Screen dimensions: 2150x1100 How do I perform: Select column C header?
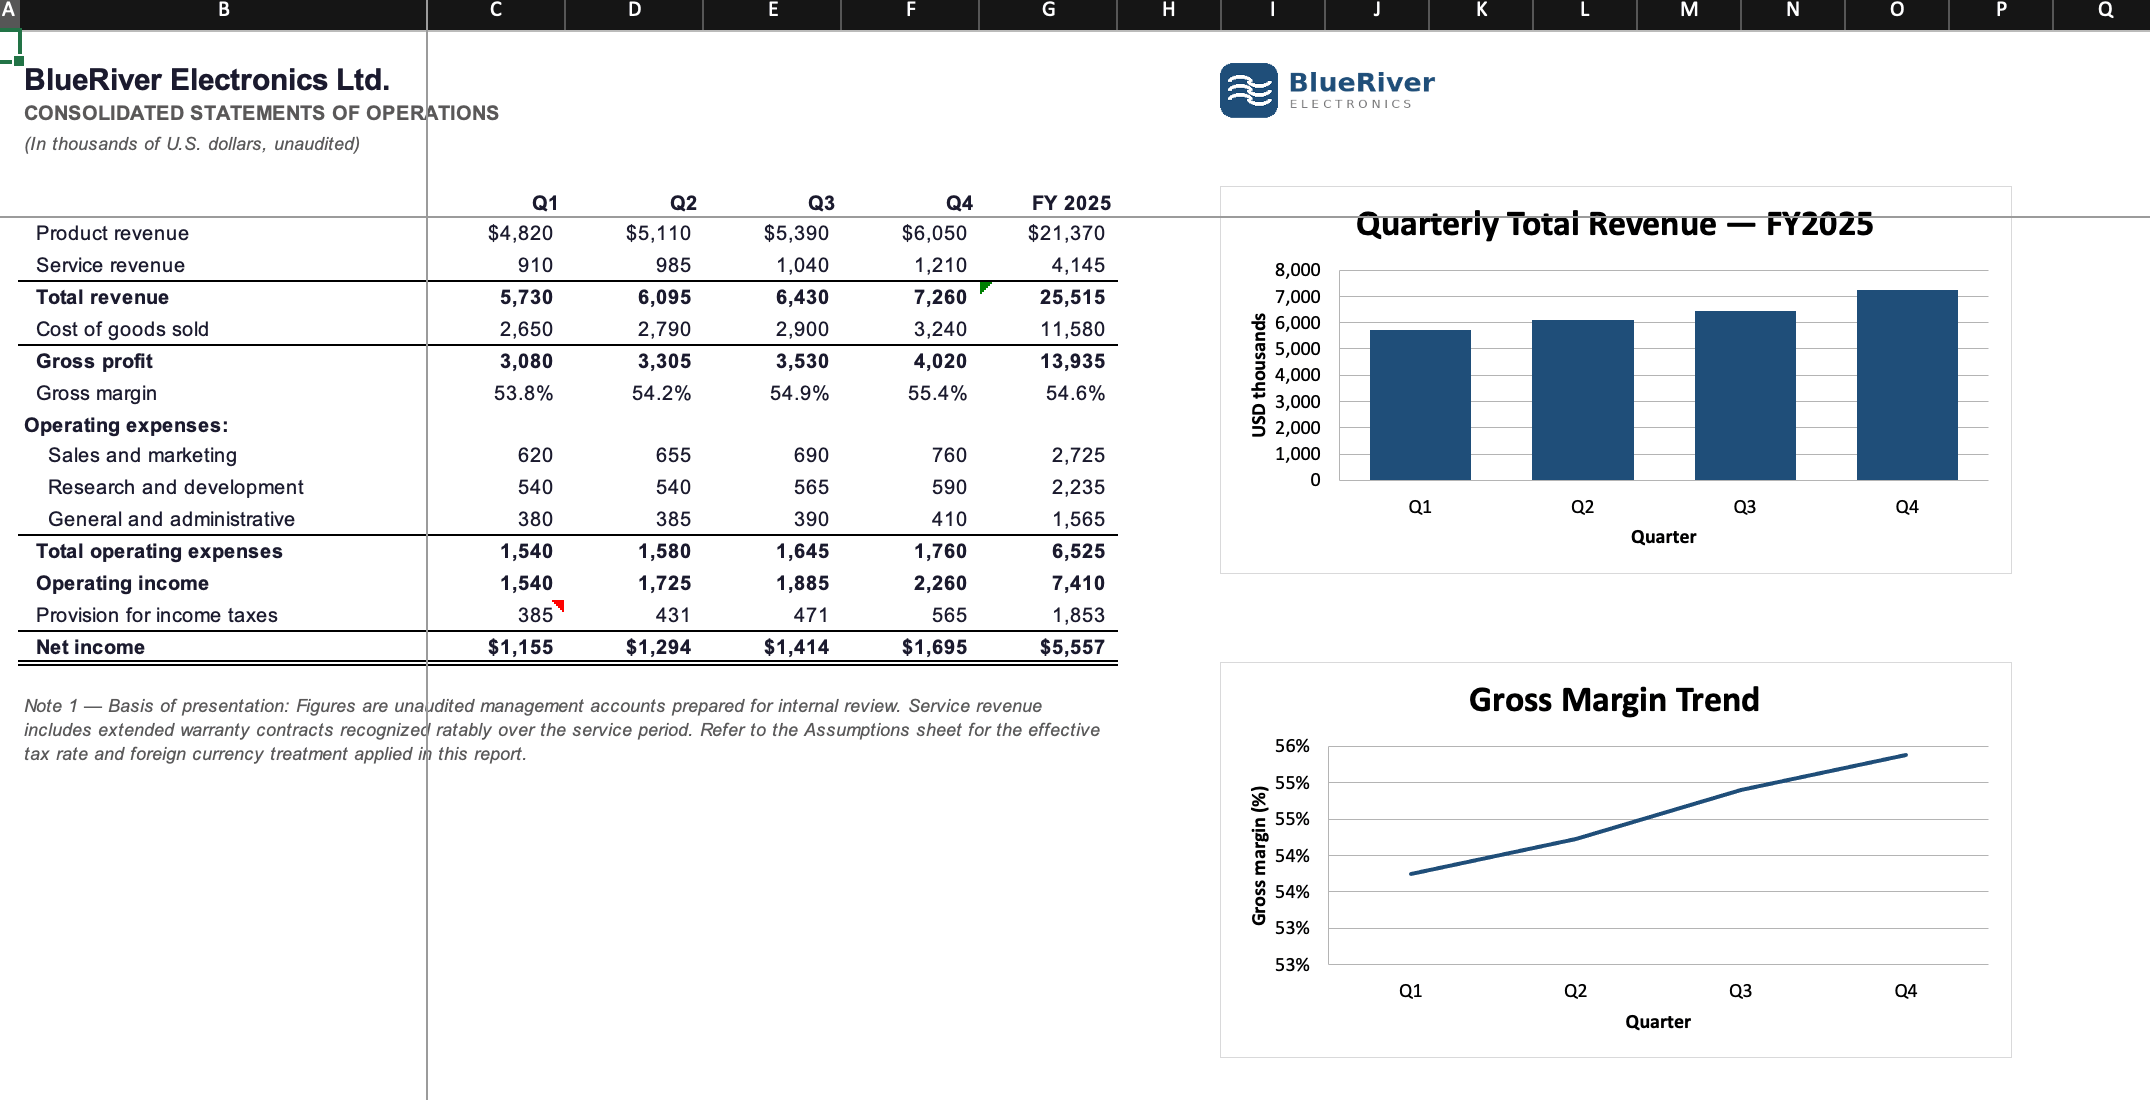(x=496, y=10)
